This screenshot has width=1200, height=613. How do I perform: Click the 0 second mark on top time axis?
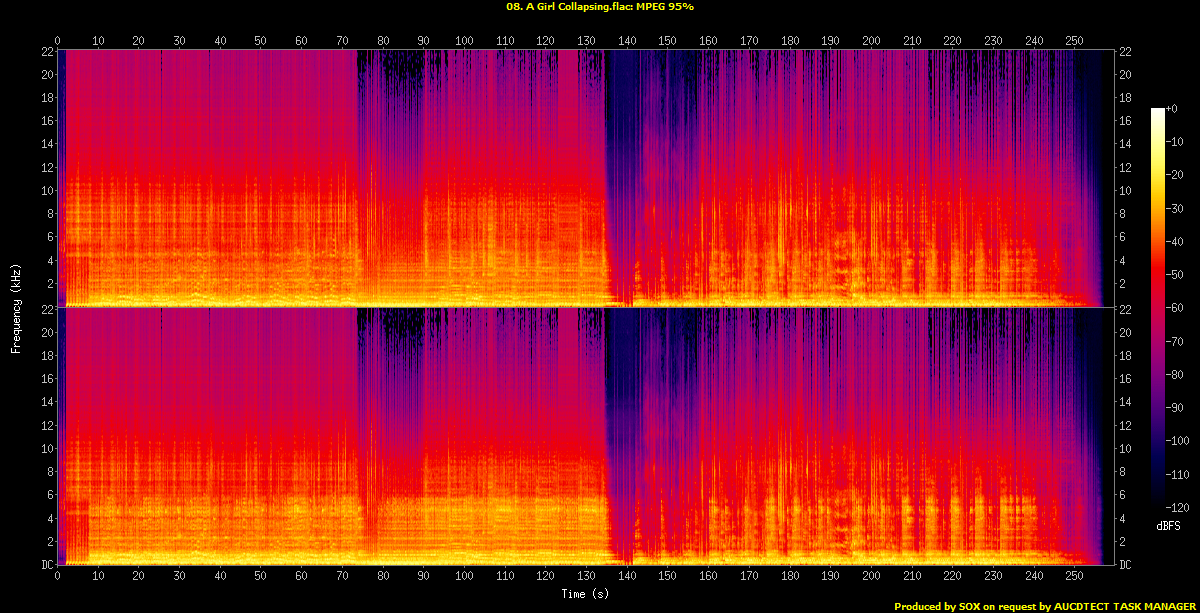57,41
